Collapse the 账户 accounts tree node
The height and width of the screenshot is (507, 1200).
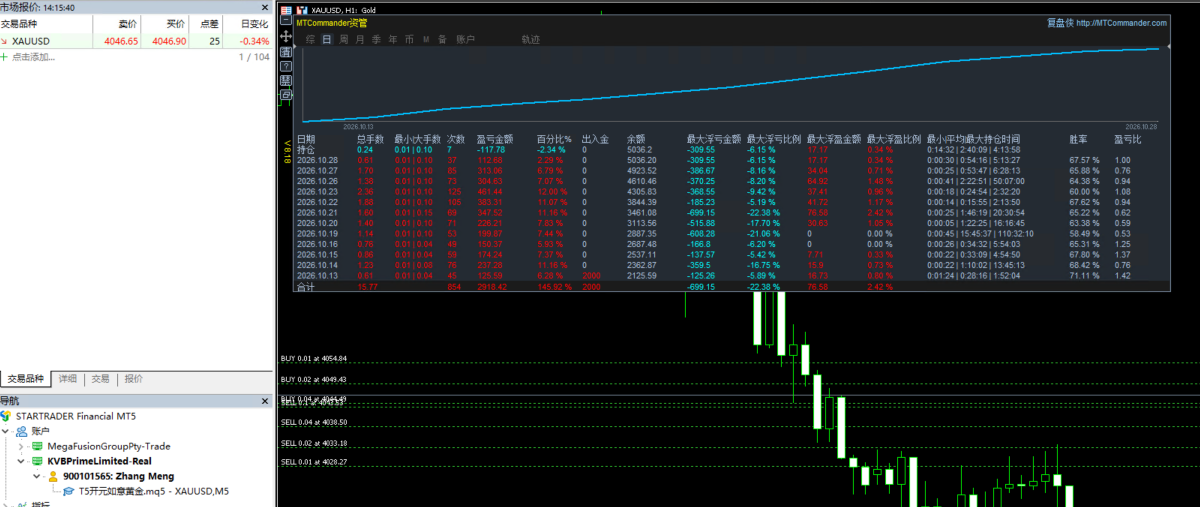(x=7, y=430)
